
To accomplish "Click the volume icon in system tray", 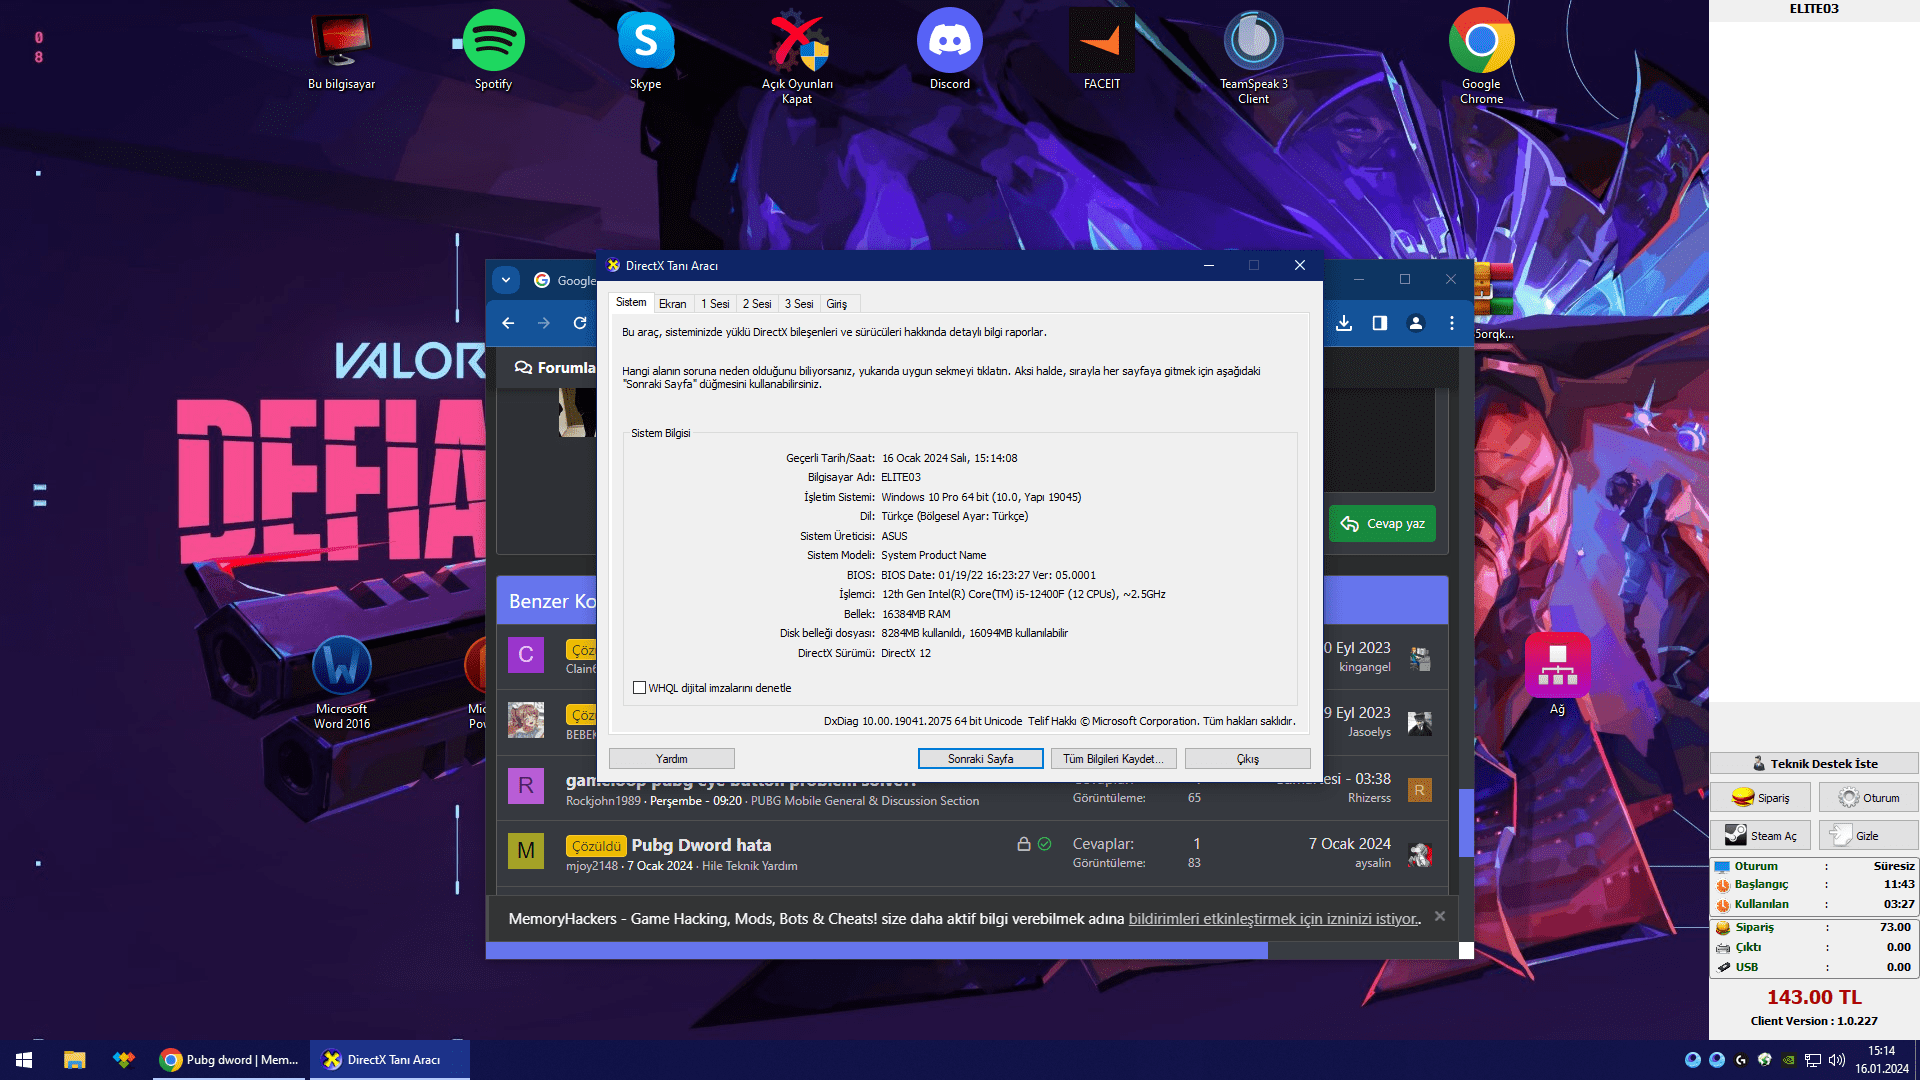I will (1836, 1060).
